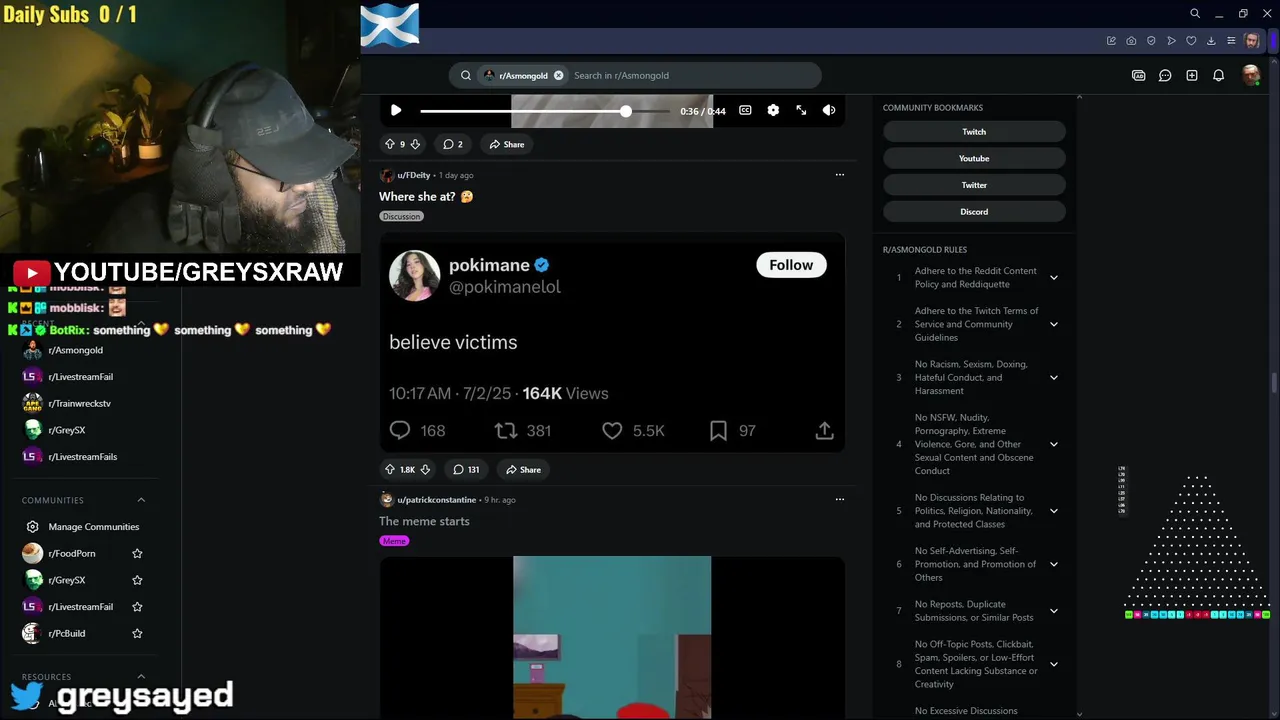Viewport: 1280px width, 720px height.
Task: Click the browser edit page icon
Action: click(1111, 41)
